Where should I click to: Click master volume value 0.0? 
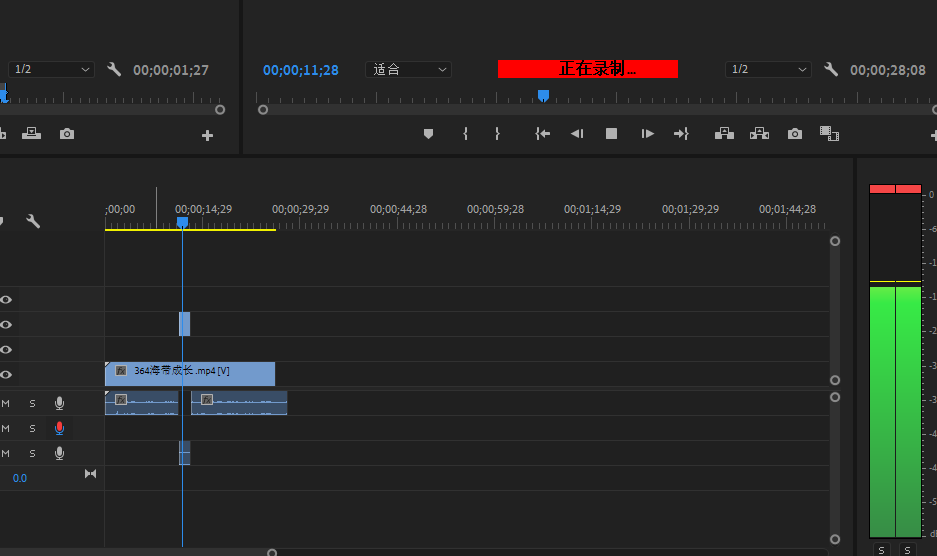(x=20, y=478)
